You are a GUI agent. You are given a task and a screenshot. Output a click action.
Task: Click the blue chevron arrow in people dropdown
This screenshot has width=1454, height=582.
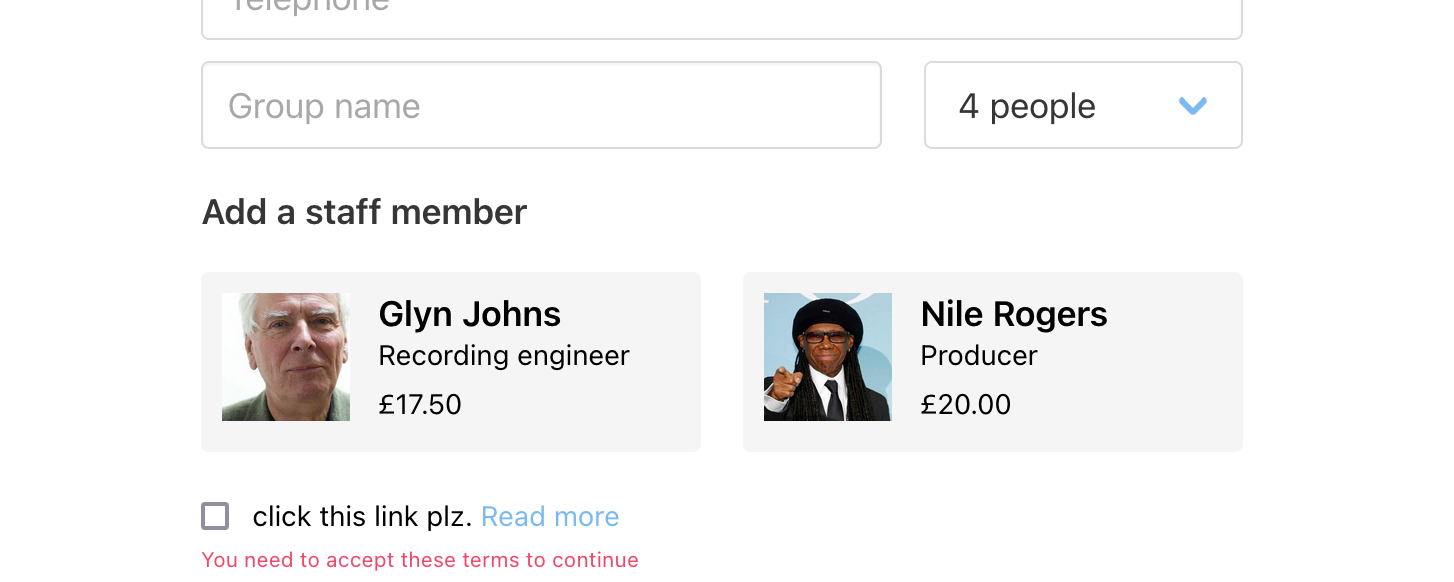(x=1193, y=106)
